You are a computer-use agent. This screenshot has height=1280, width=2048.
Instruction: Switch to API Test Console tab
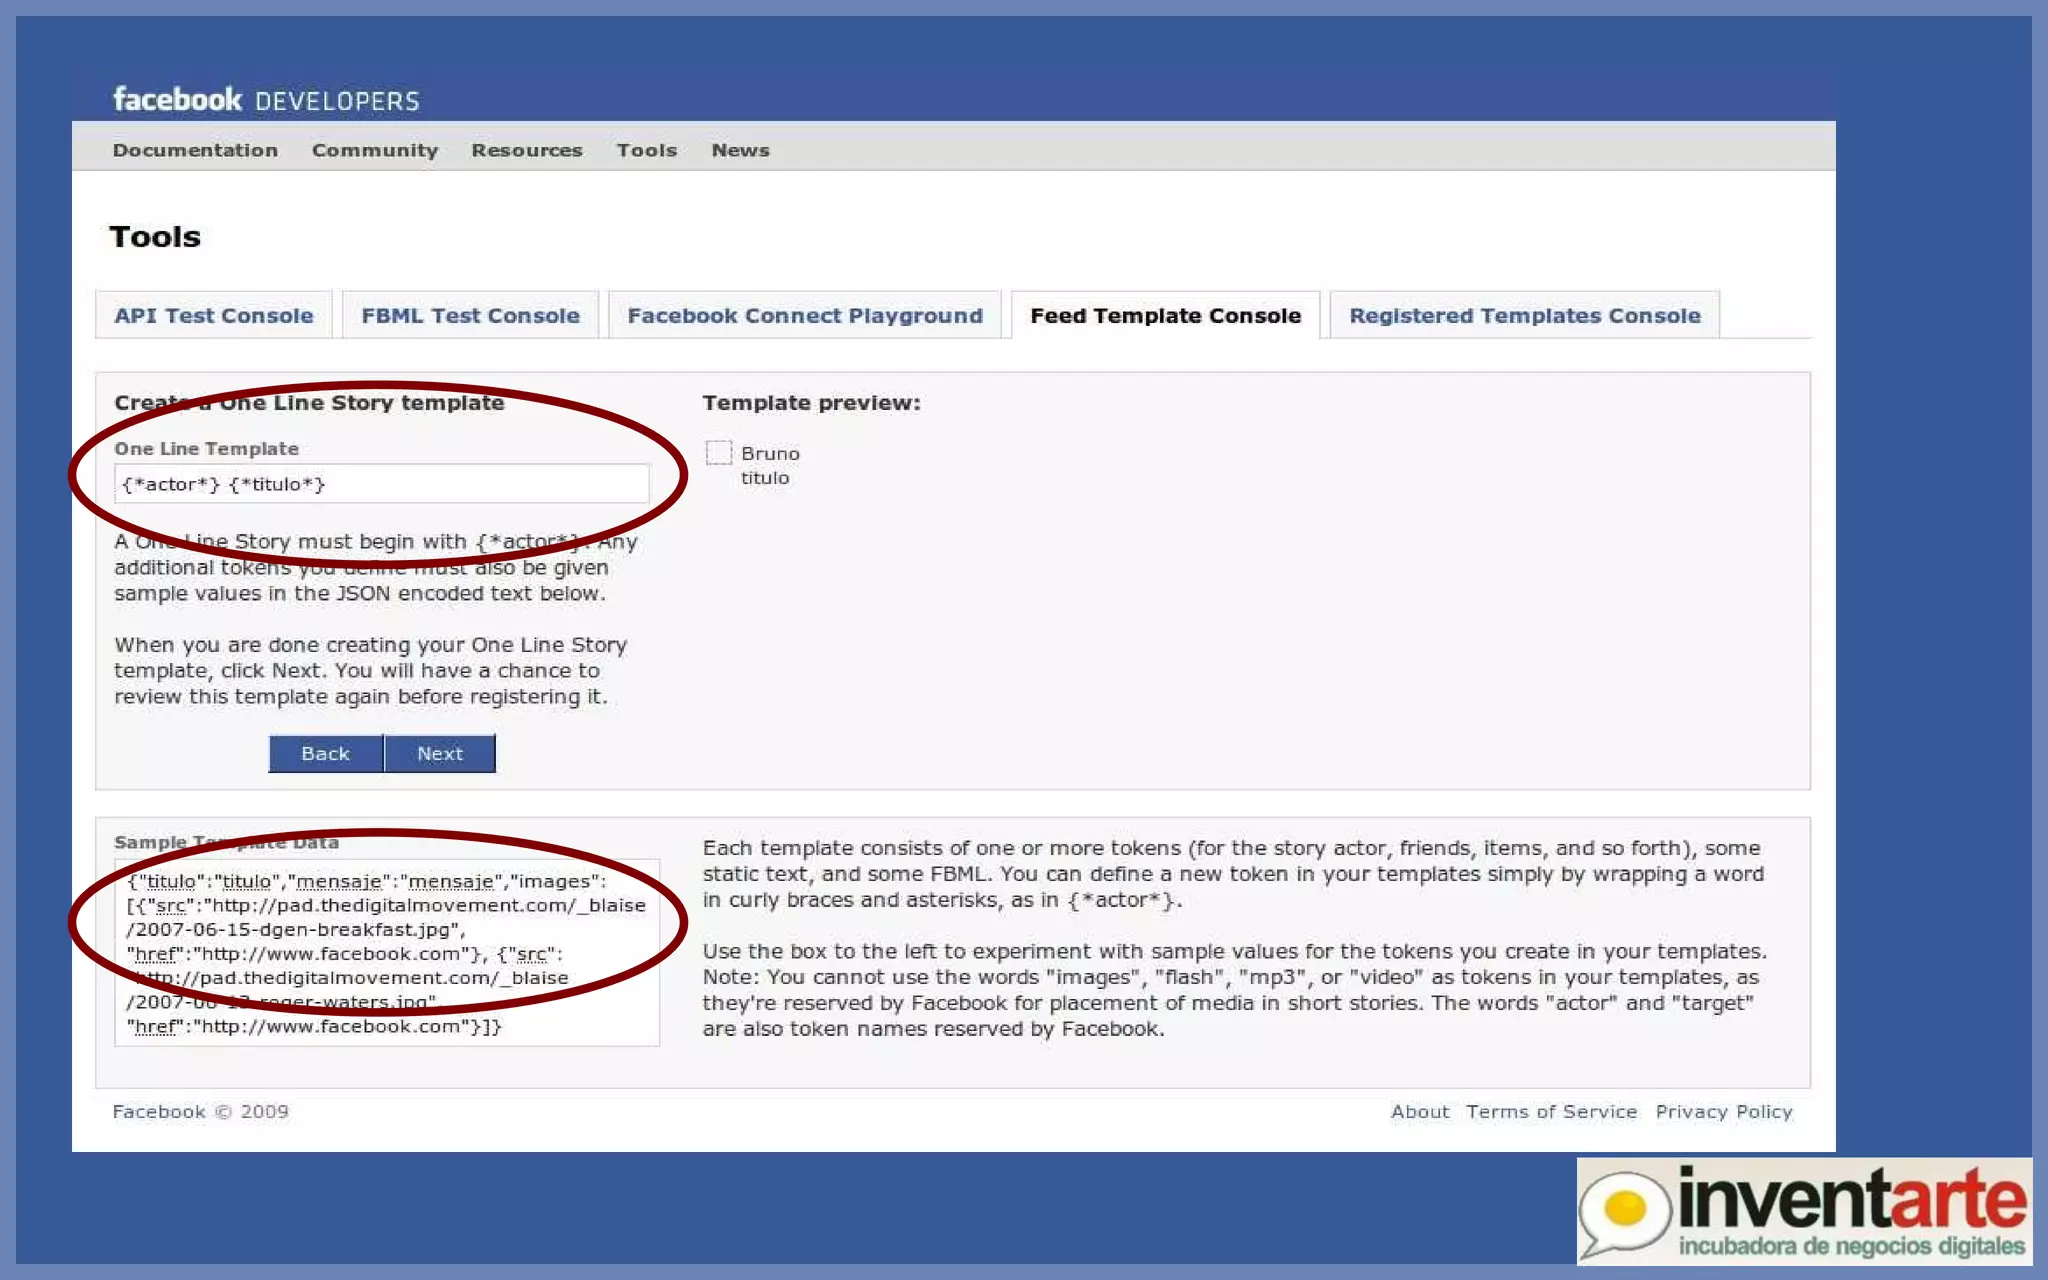coord(214,316)
